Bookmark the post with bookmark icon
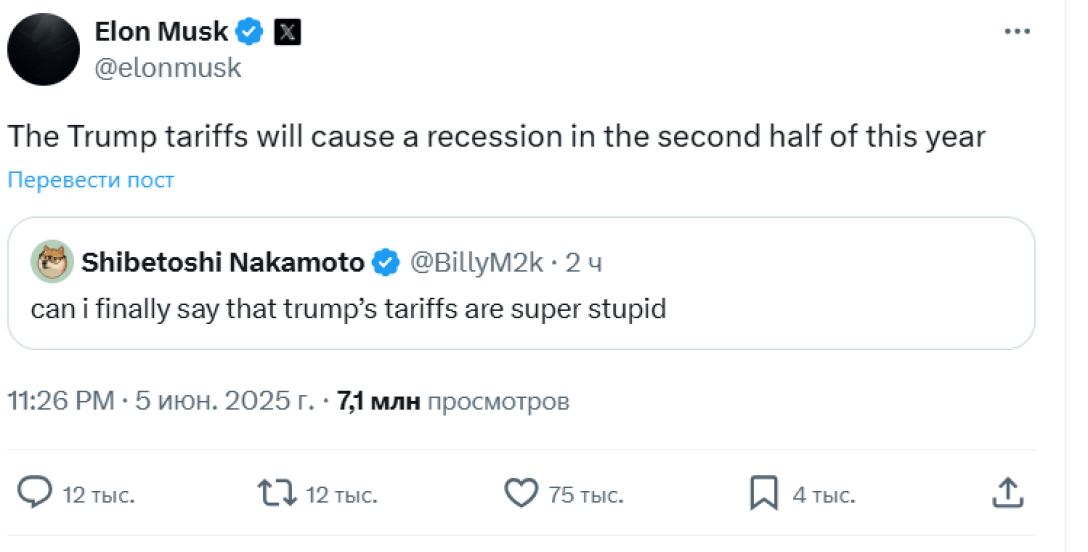1088x552 pixels. click(764, 492)
